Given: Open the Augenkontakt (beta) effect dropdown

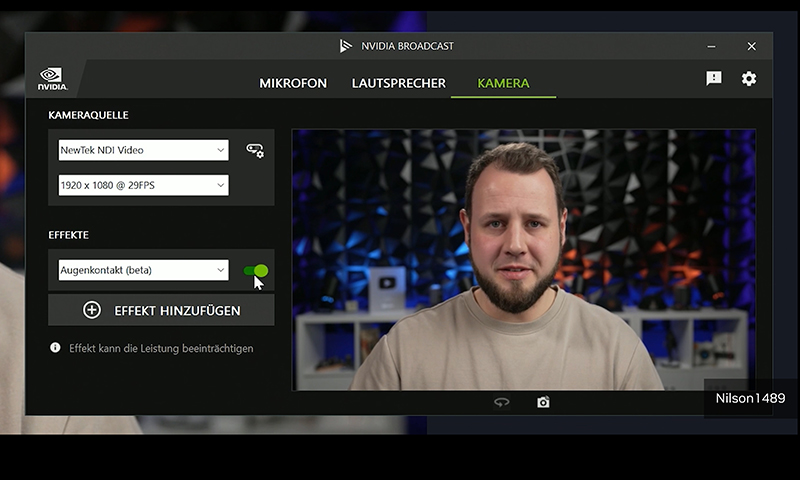Looking at the screenshot, I should pyautogui.click(x=143, y=270).
